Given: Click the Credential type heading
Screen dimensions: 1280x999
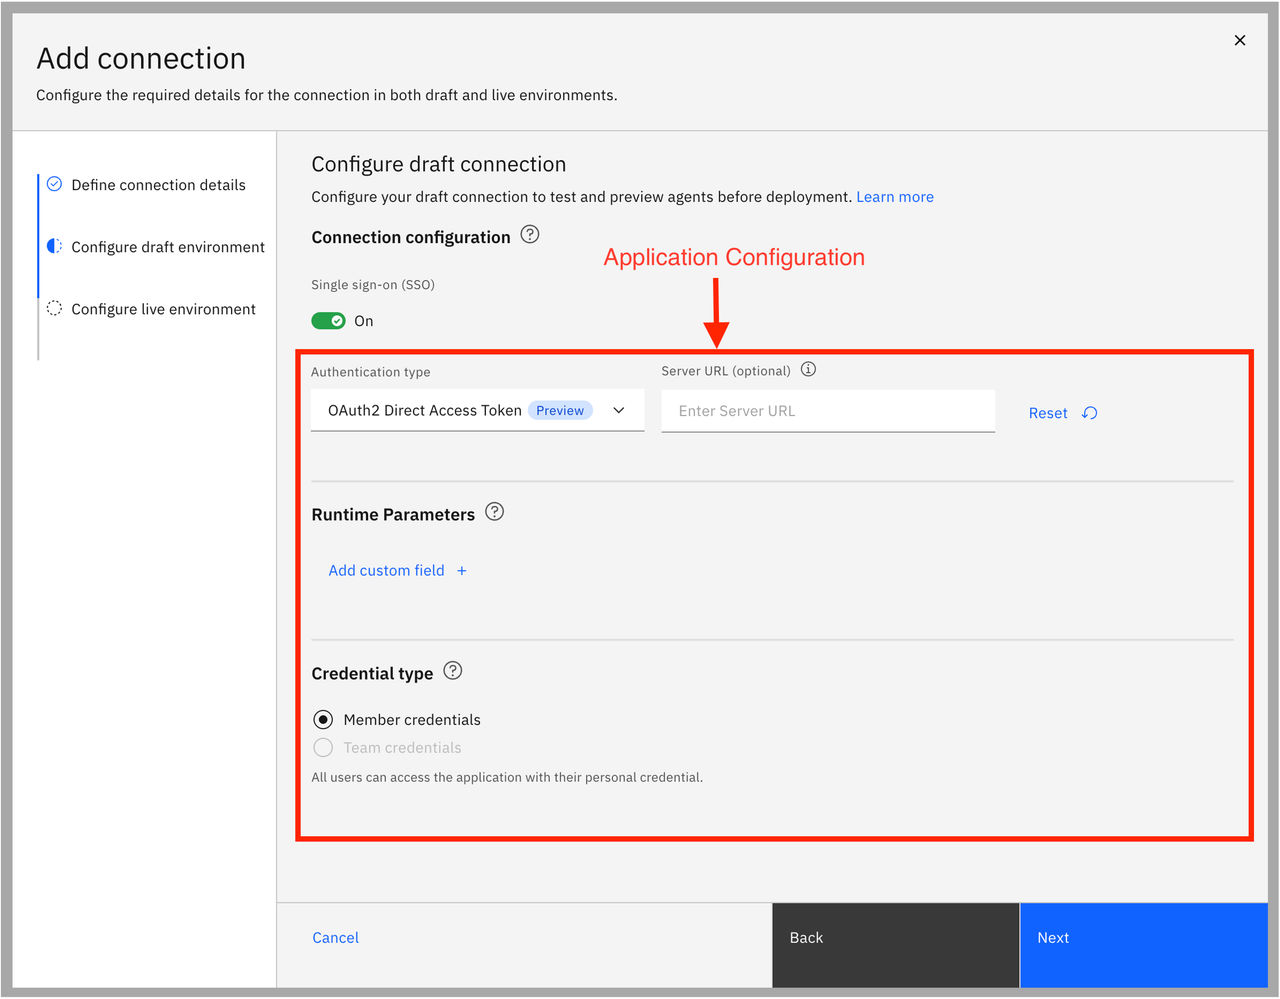Looking at the screenshot, I should (372, 673).
